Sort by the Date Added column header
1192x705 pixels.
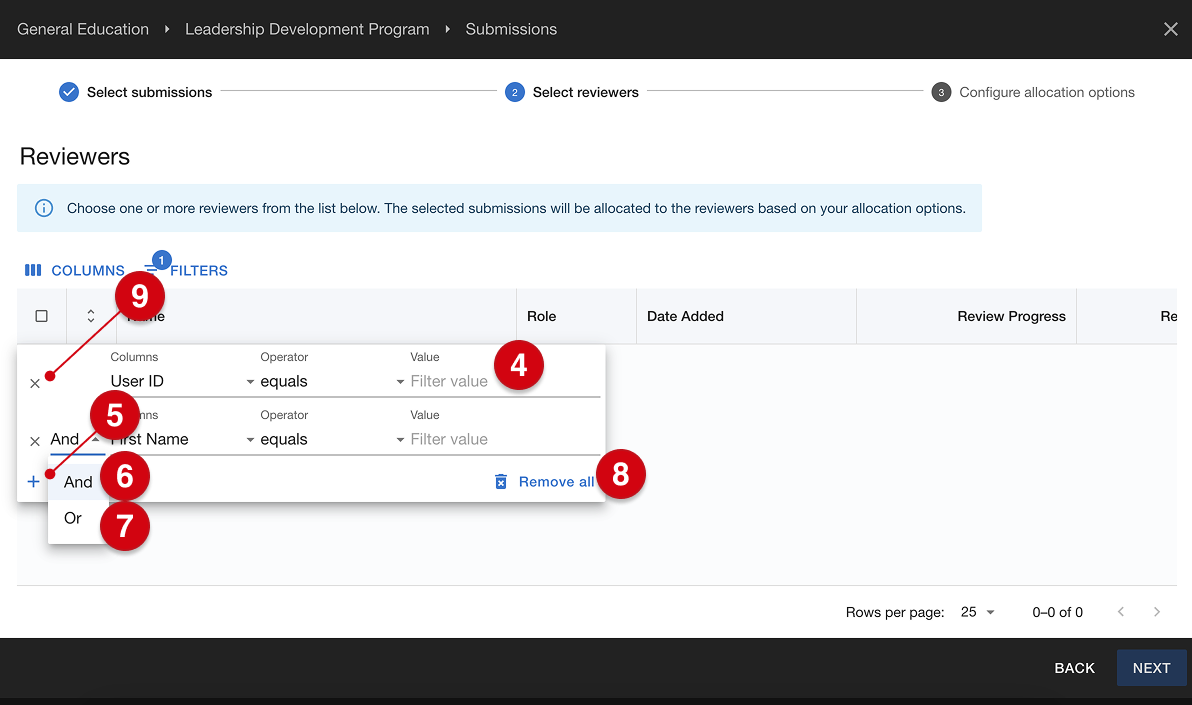(x=685, y=316)
